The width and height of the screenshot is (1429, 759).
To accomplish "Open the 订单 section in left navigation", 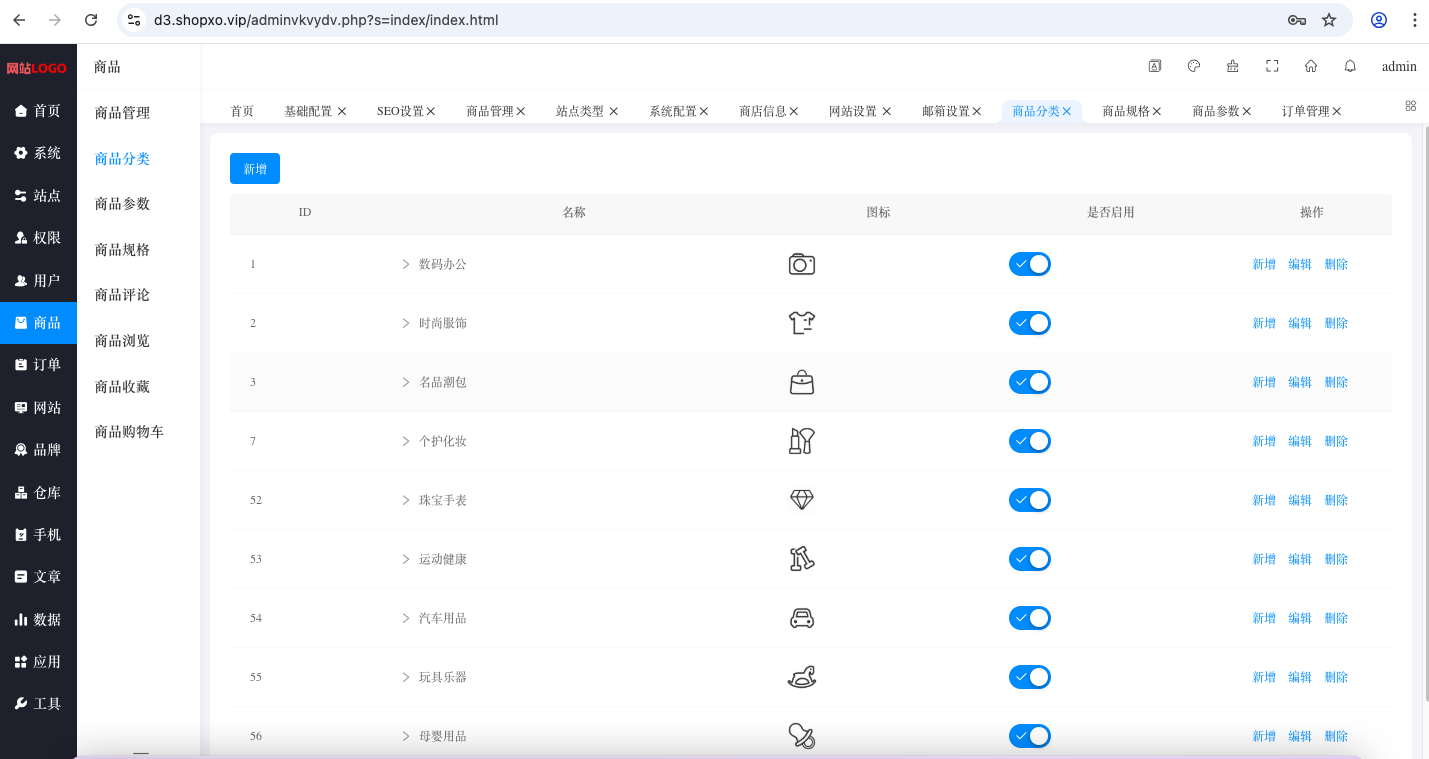I will click(x=38, y=365).
